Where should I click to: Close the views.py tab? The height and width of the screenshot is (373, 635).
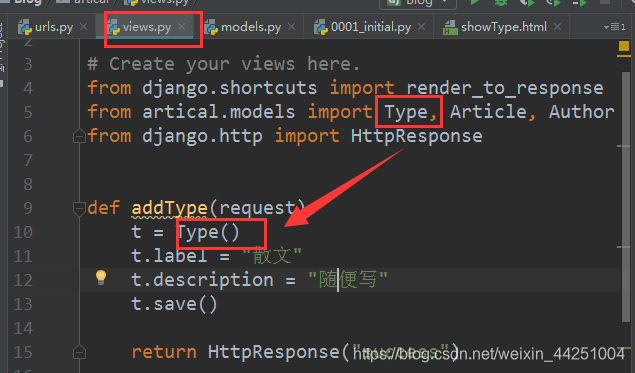point(181,27)
